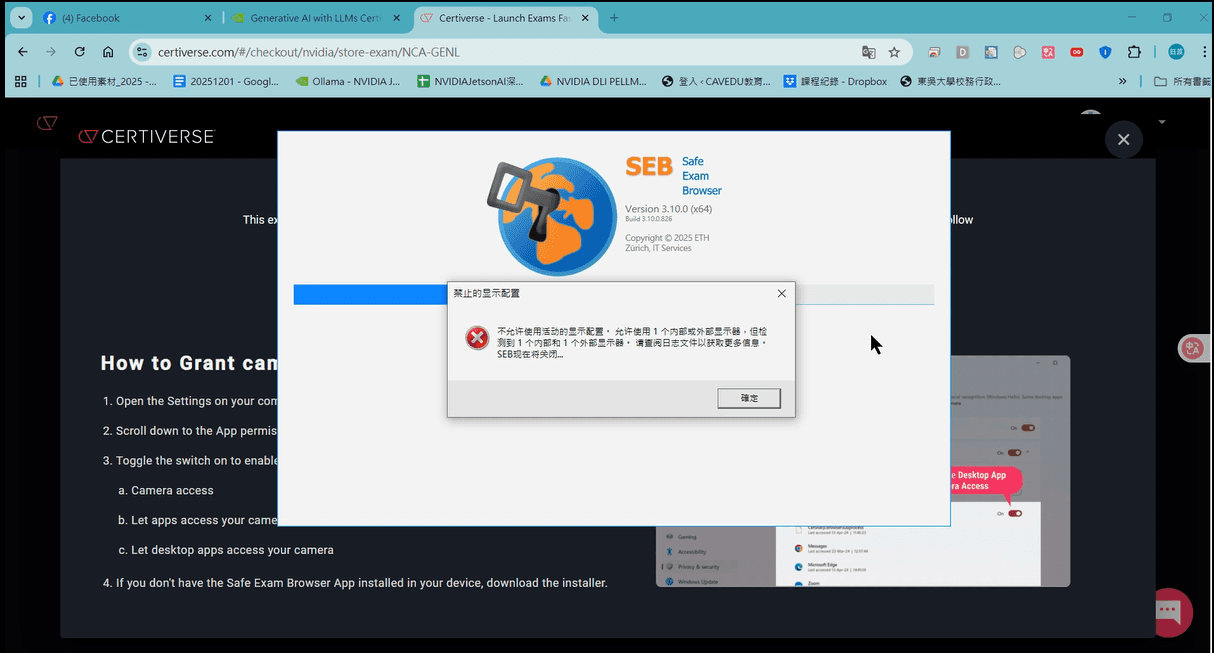Reload the current page
The height and width of the screenshot is (653, 1214).
click(79, 52)
